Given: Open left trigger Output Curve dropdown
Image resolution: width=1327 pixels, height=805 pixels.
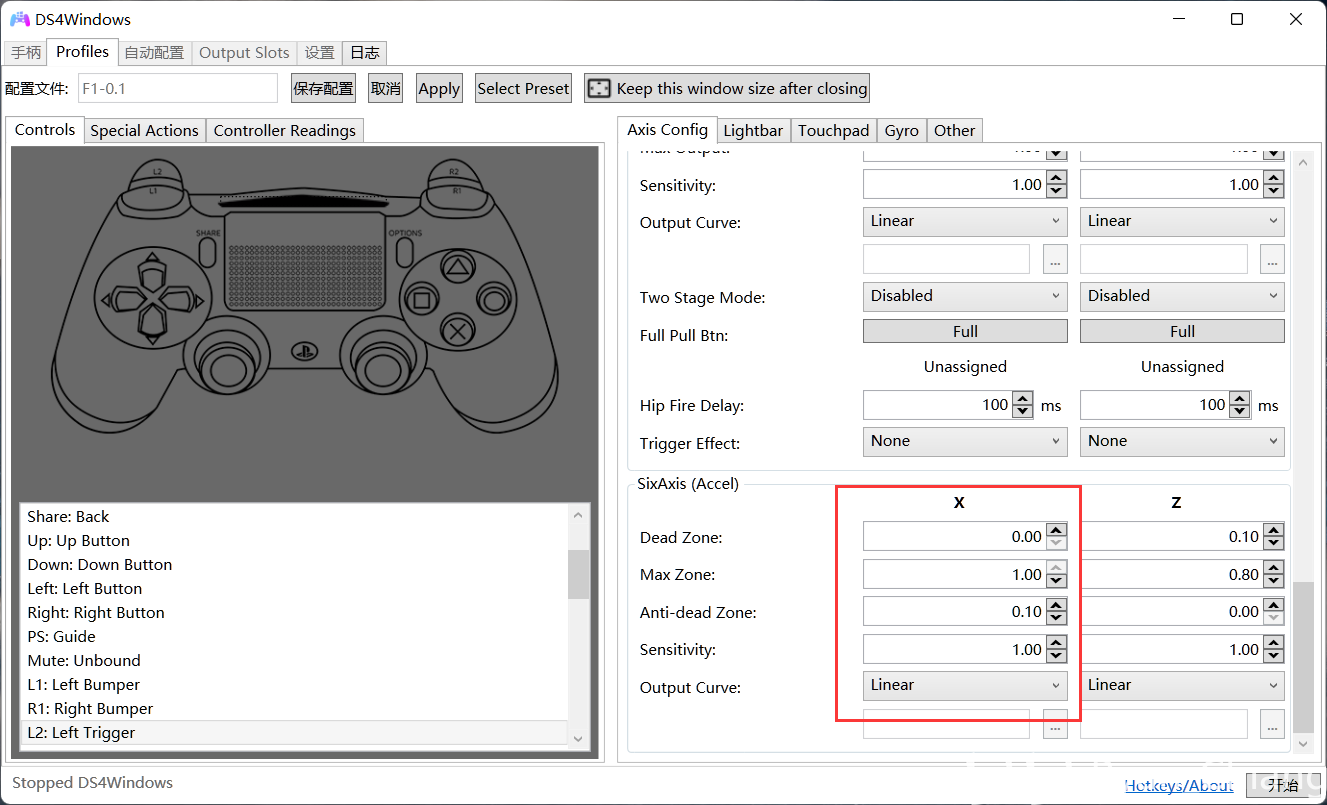Looking at the screenshot, I should pos(965,221).
